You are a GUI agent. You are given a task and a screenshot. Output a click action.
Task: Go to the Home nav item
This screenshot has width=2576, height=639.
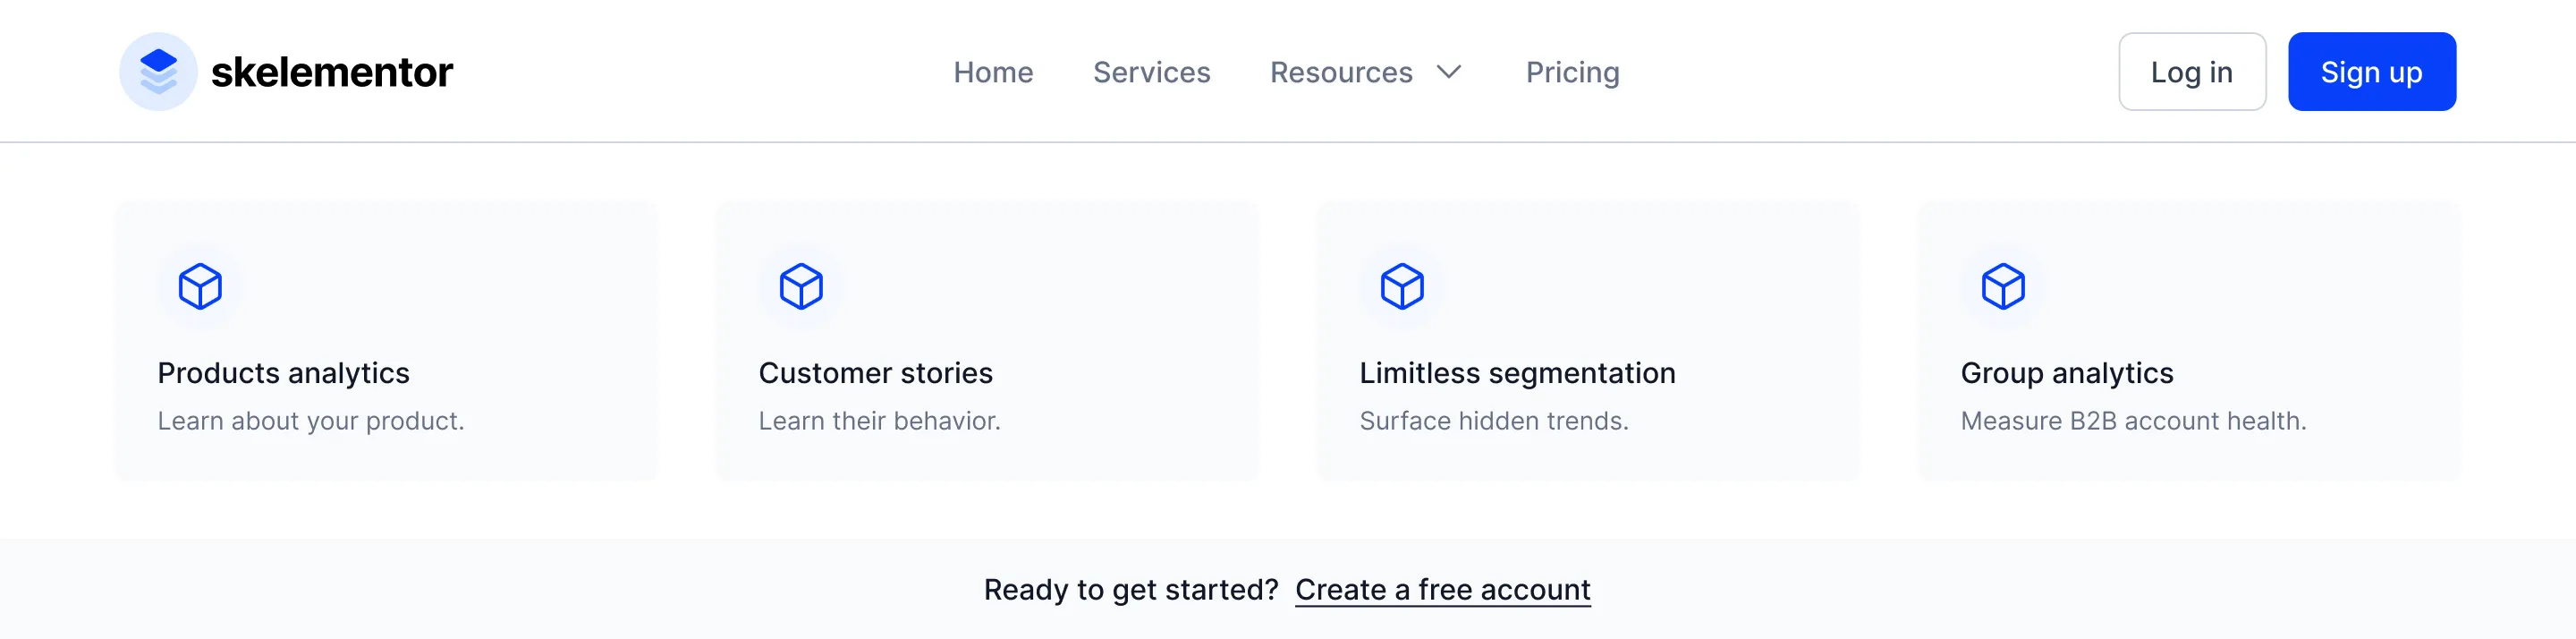tap(993, 72)
